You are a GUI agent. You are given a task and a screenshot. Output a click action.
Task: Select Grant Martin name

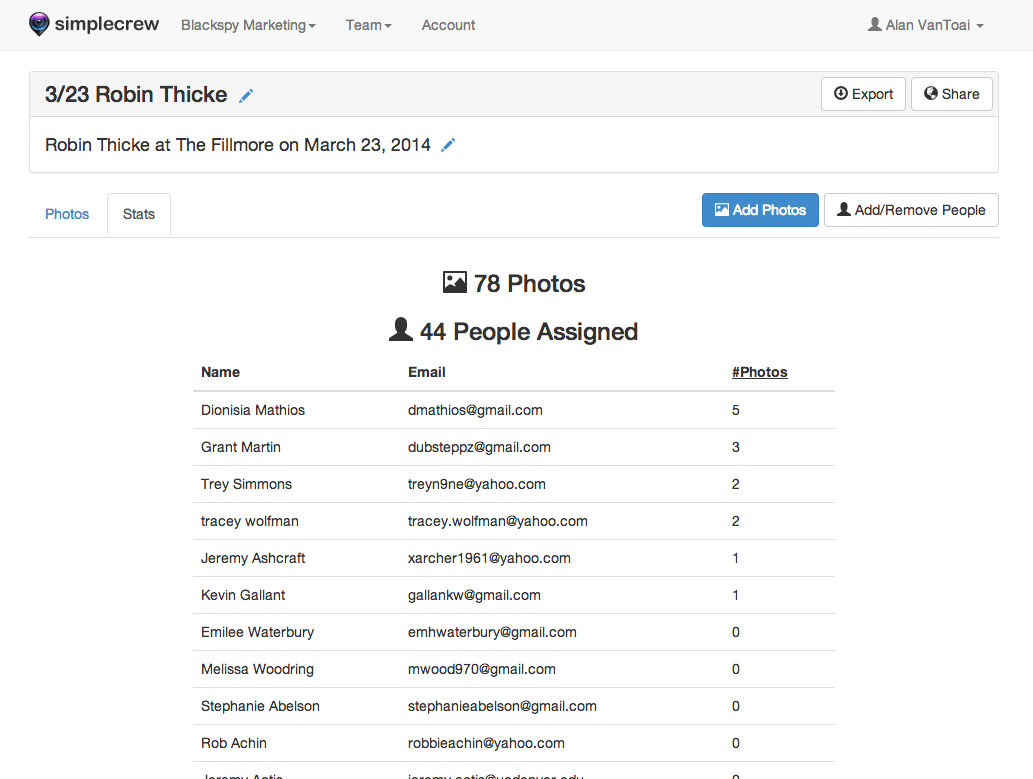point(241,447)
